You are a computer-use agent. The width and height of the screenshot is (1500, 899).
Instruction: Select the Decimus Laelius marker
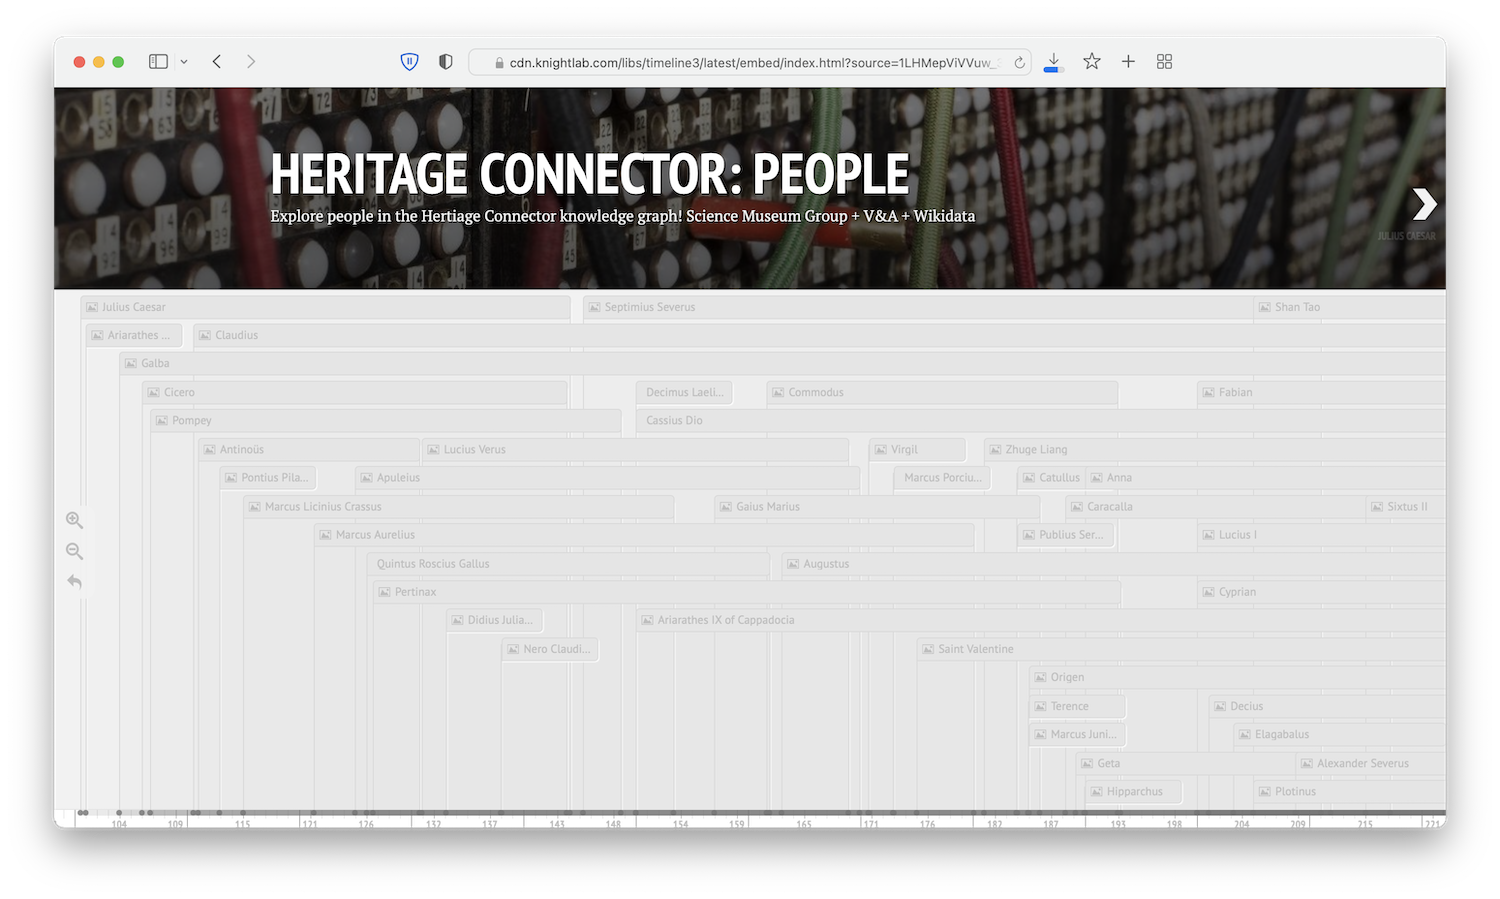[x=684, y=392]
